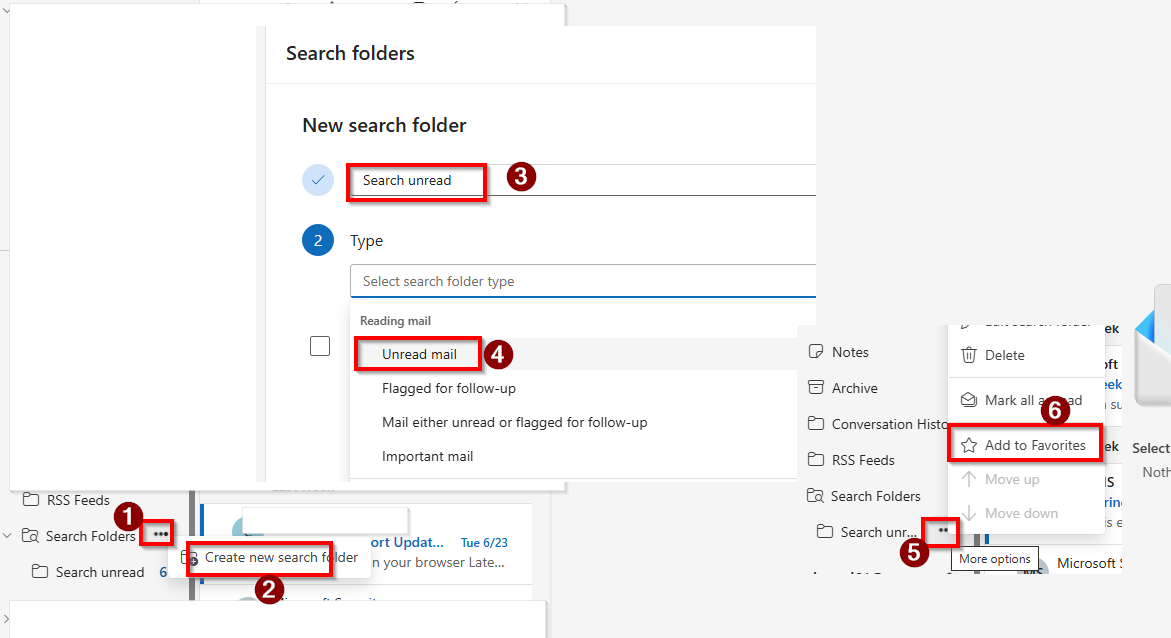Click the completed step one checkmark circle
This screenshot has width=1171, height=638.
317,180
